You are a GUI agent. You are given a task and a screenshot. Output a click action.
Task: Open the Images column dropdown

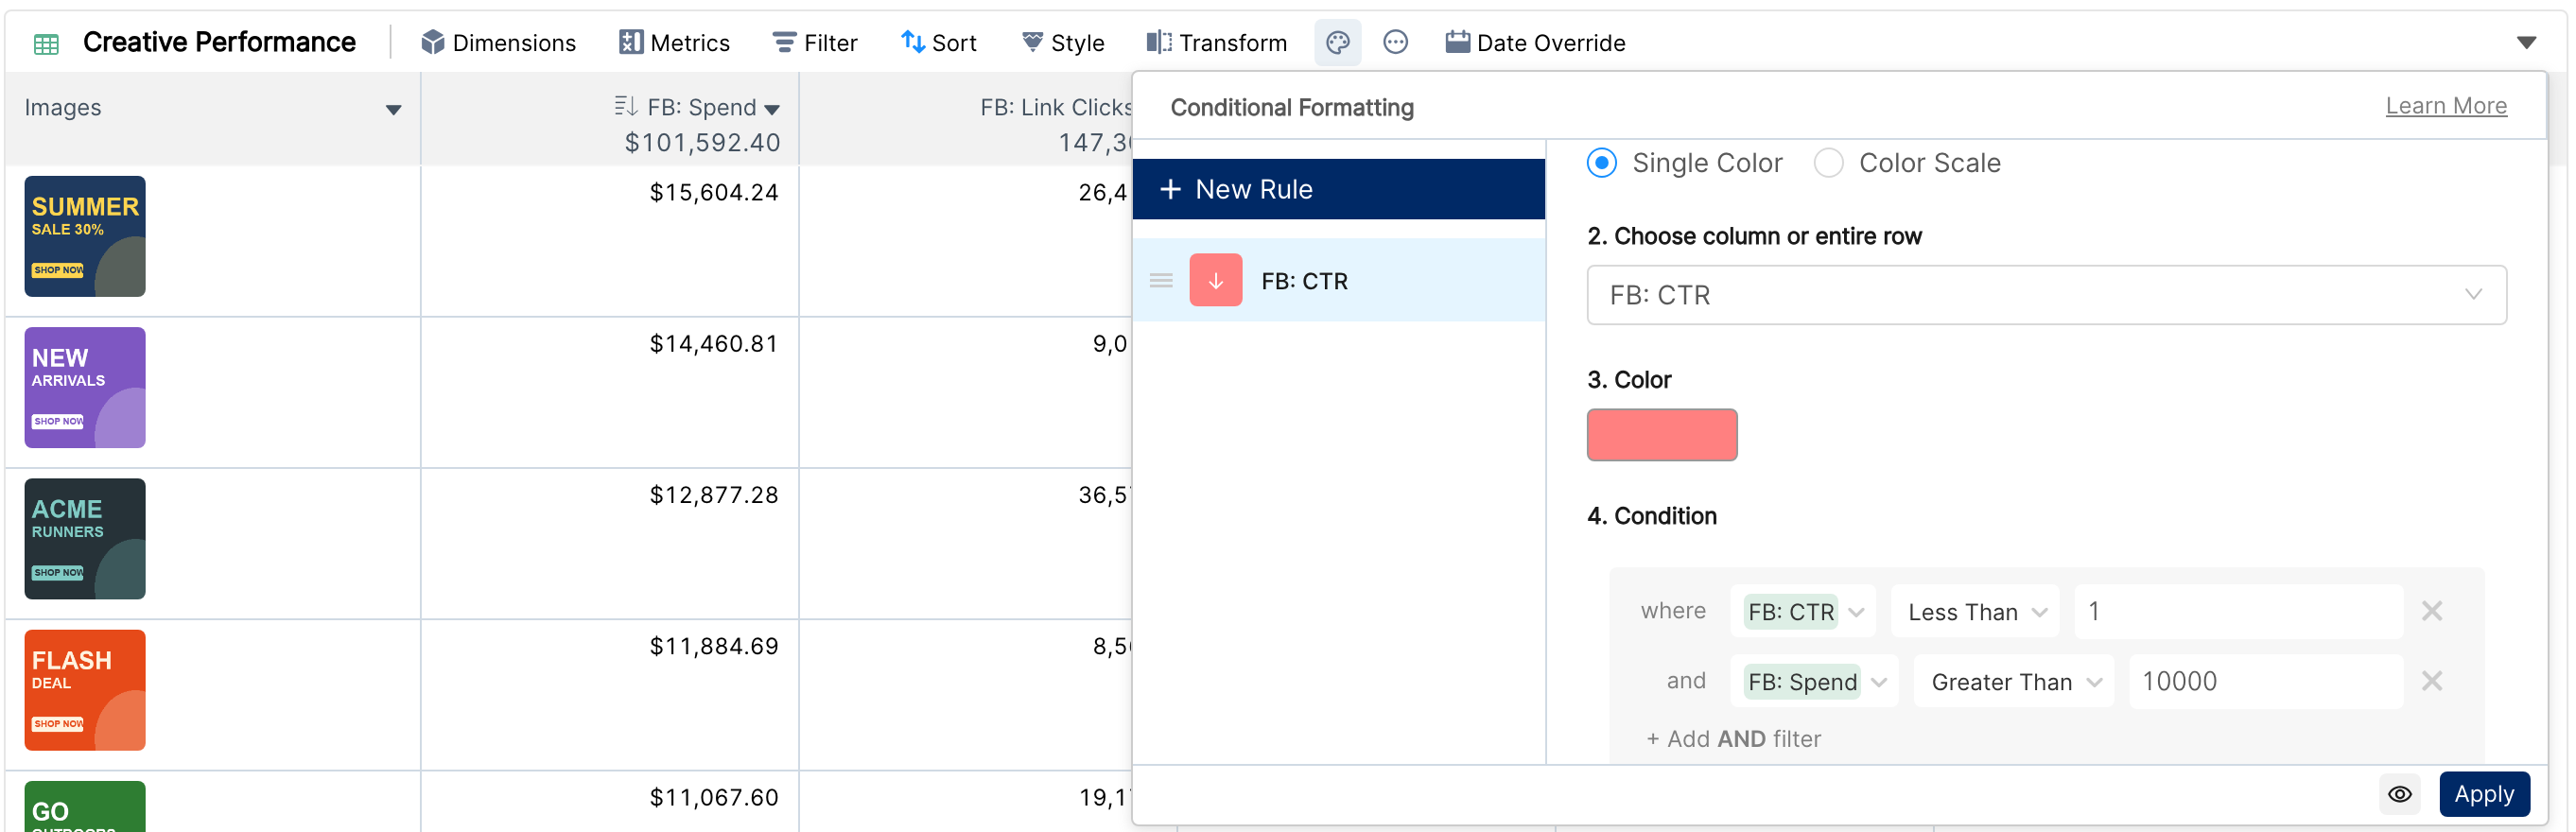coord(393,109)
